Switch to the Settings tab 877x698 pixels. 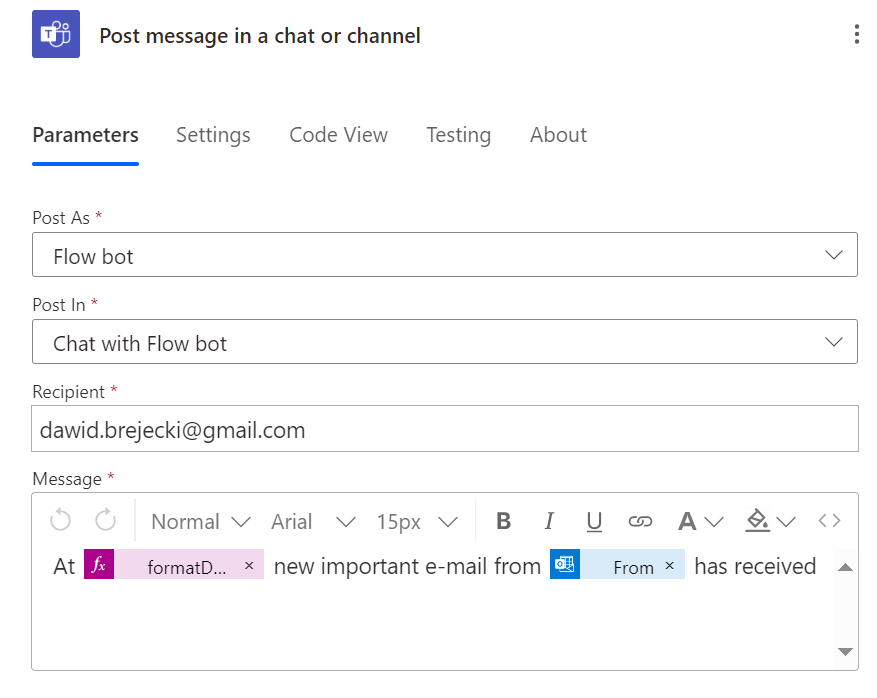(213, 135)
